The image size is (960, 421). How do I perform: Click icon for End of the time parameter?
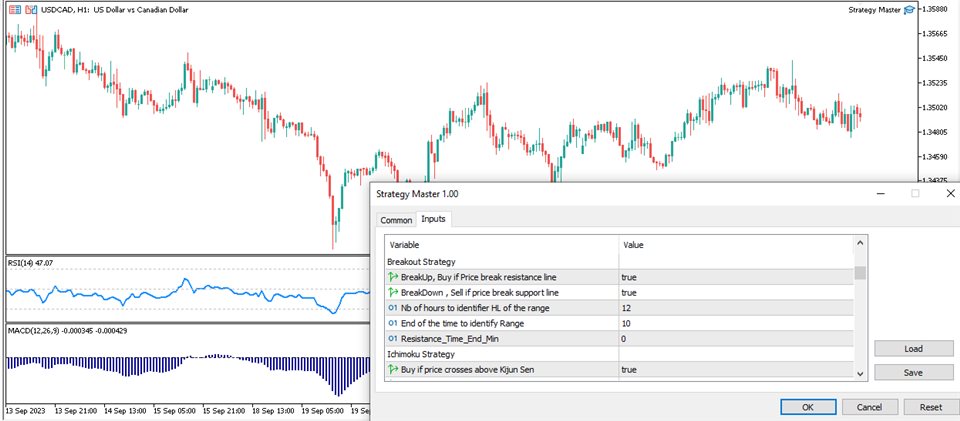(x=392, y=323)
